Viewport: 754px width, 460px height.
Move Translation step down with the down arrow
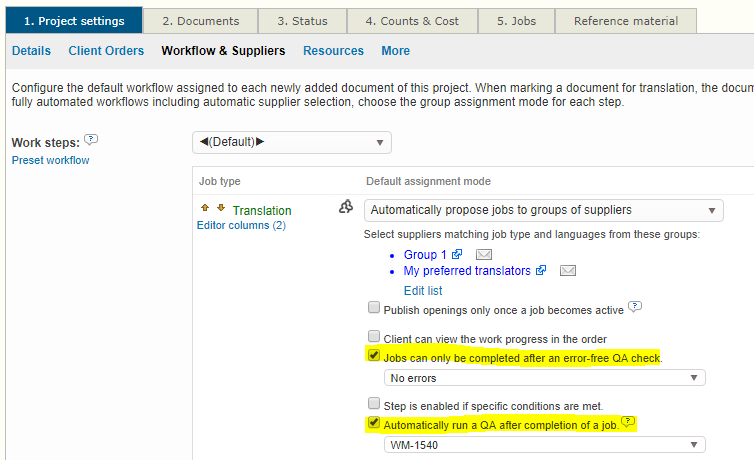click(x=221, y=209)
